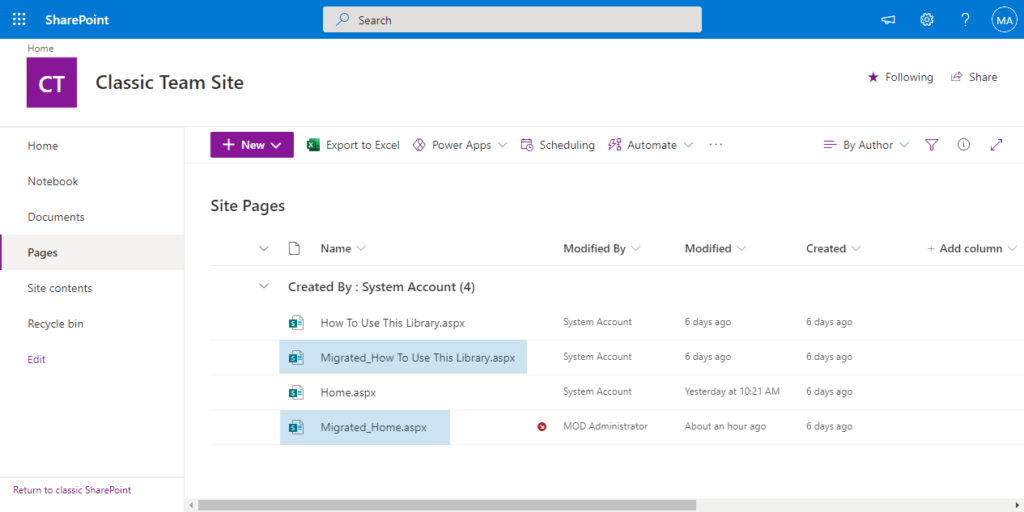Click the horizontal scrollbar thumb
The image size is (1024, 512).
point(447,505)
